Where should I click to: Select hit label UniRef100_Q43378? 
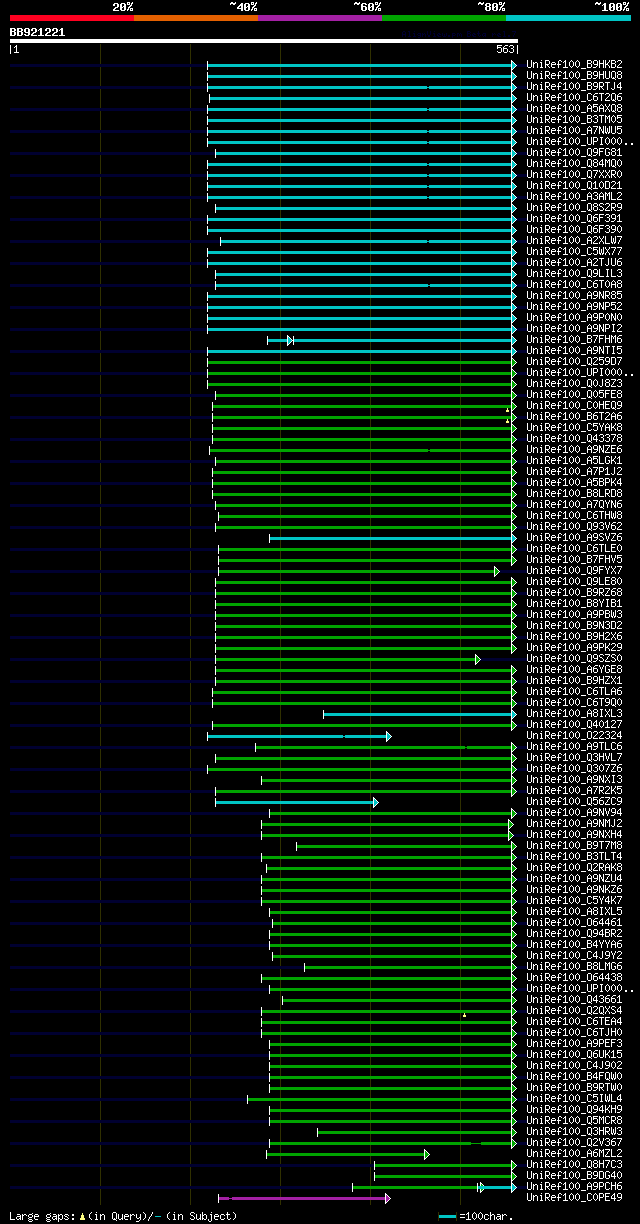click(x=575, y=439)
